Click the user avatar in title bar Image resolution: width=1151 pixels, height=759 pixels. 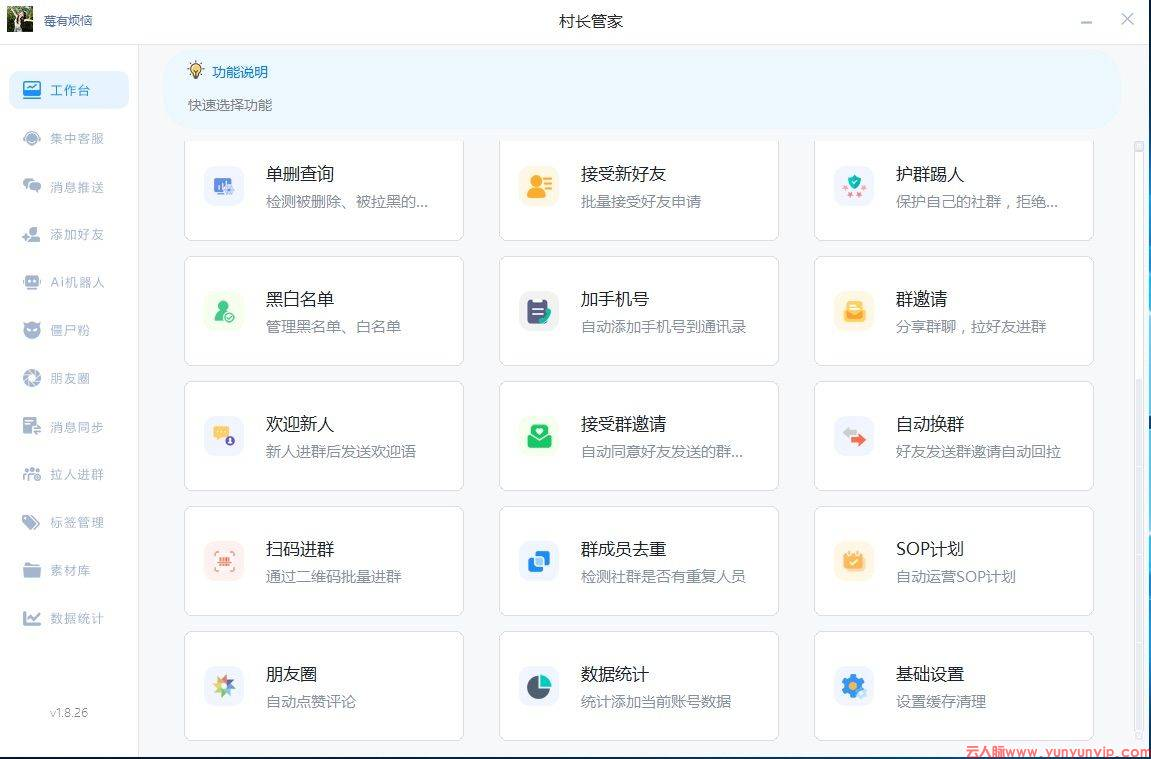point(20,19)
